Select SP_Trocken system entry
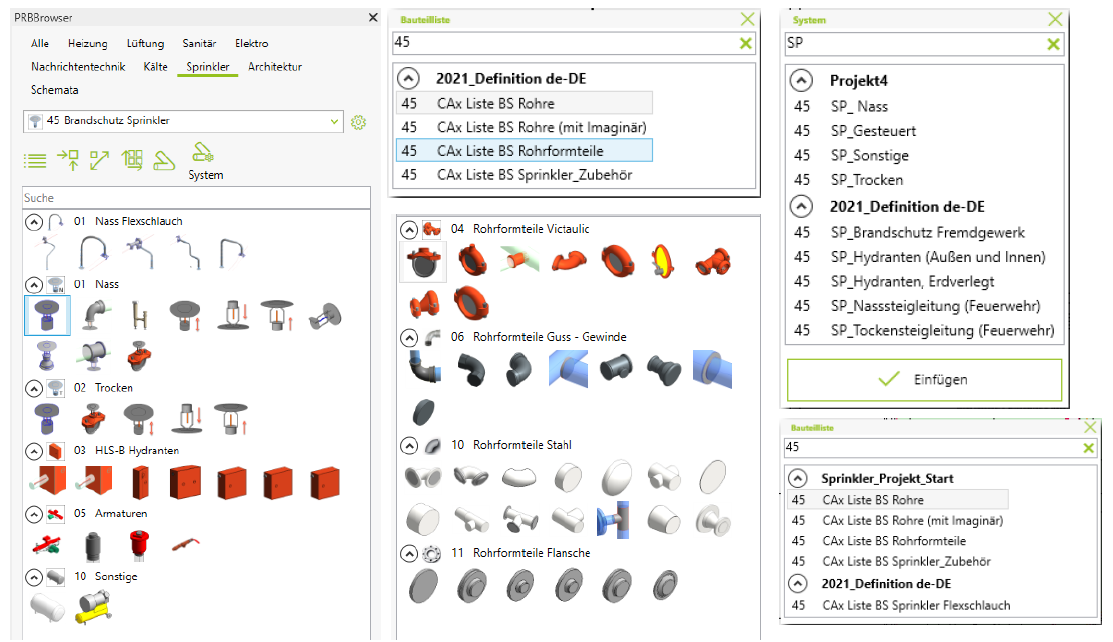The height and width of the screenshot is (642, 1113). point(867,180)
